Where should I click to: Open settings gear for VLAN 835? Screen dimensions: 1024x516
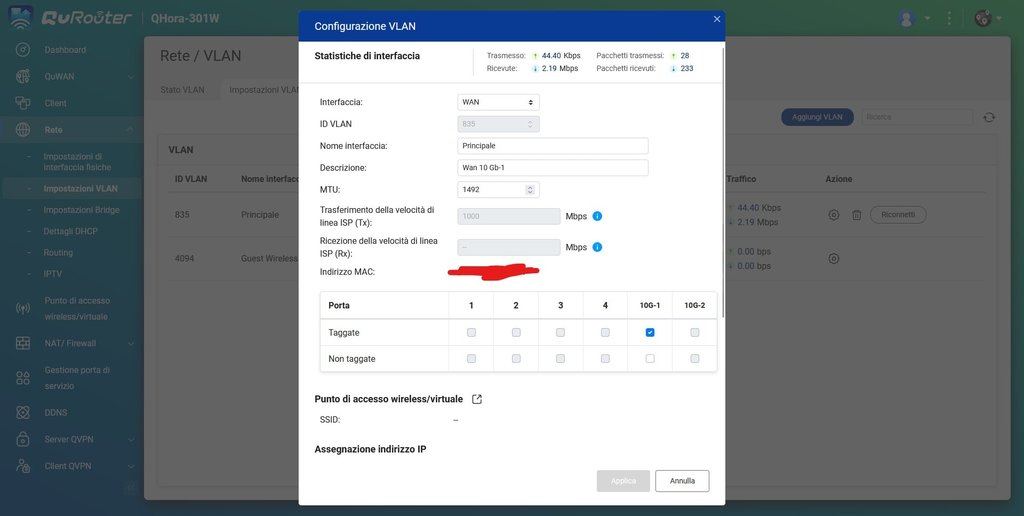[833, 215]
